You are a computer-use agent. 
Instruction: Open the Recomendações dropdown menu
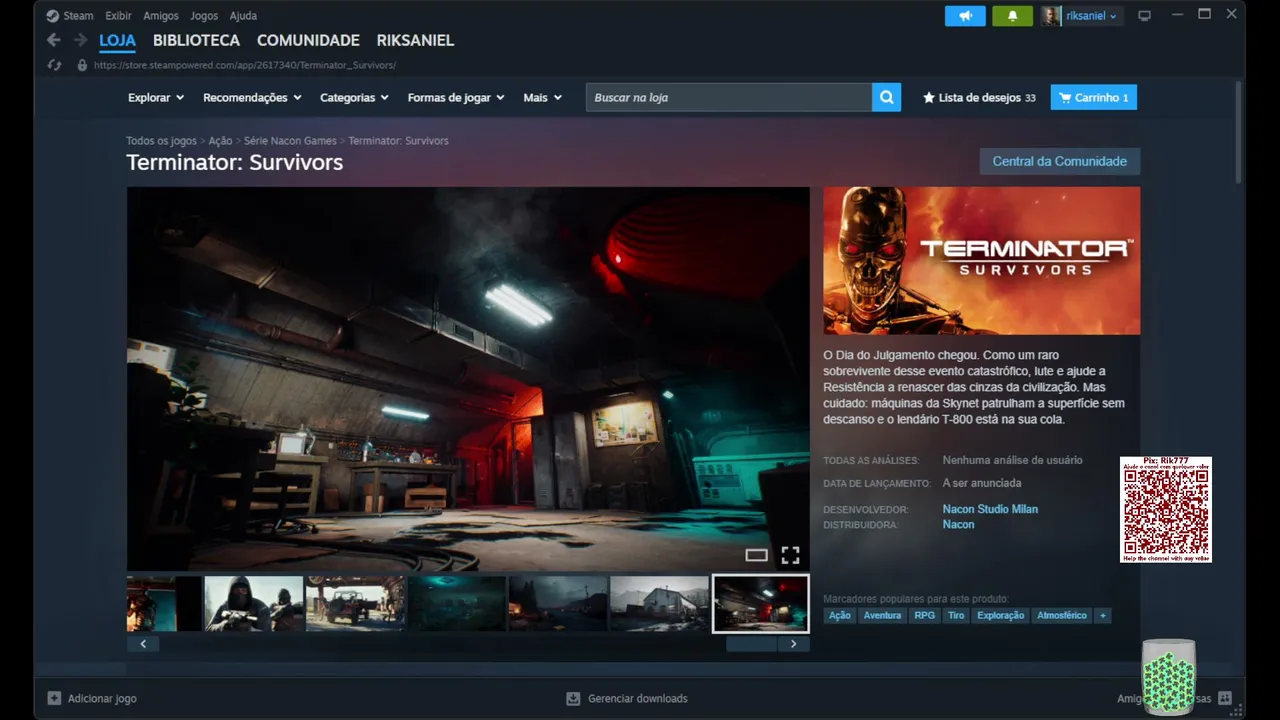point(252,98)
